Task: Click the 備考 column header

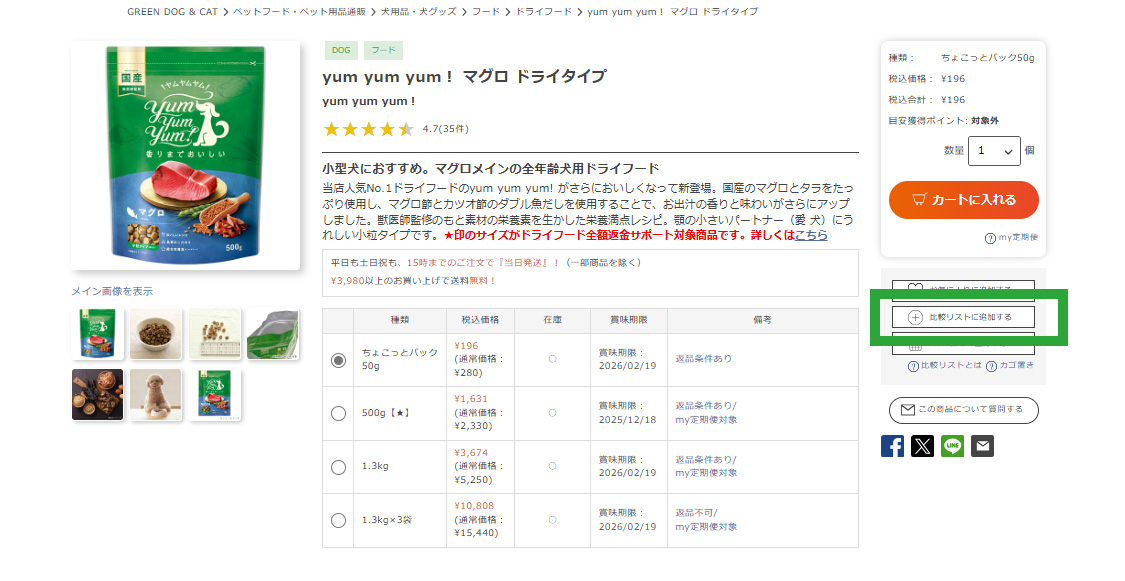Action: click(763, 320)
